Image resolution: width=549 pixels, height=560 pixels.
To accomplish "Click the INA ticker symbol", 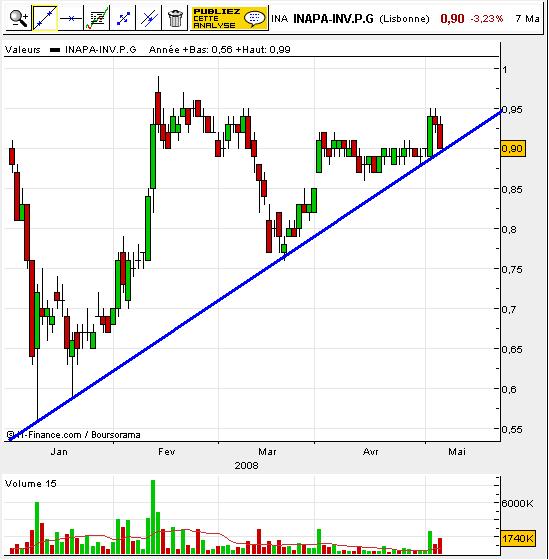I will coord(280,19).
